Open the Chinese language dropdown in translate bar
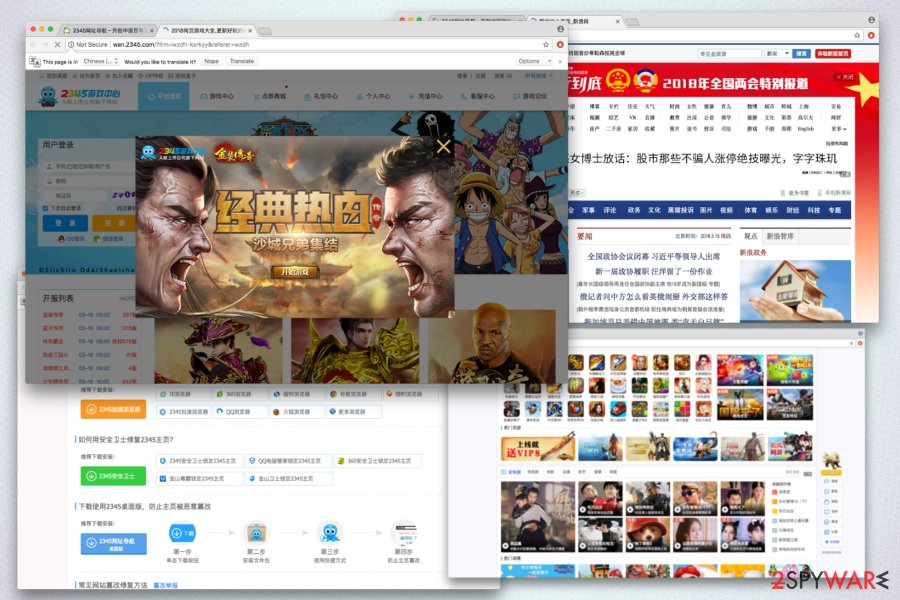 (100, 61)
